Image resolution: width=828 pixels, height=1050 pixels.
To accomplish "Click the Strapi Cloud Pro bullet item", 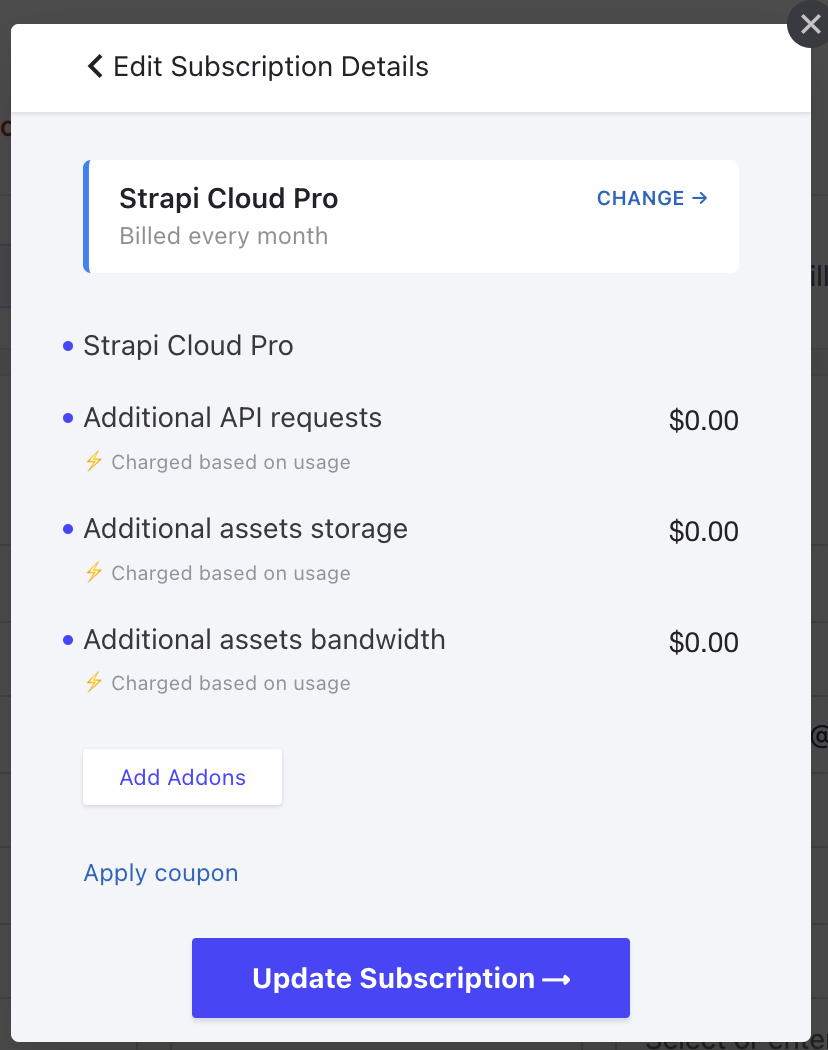I will (x=188, y=346).
